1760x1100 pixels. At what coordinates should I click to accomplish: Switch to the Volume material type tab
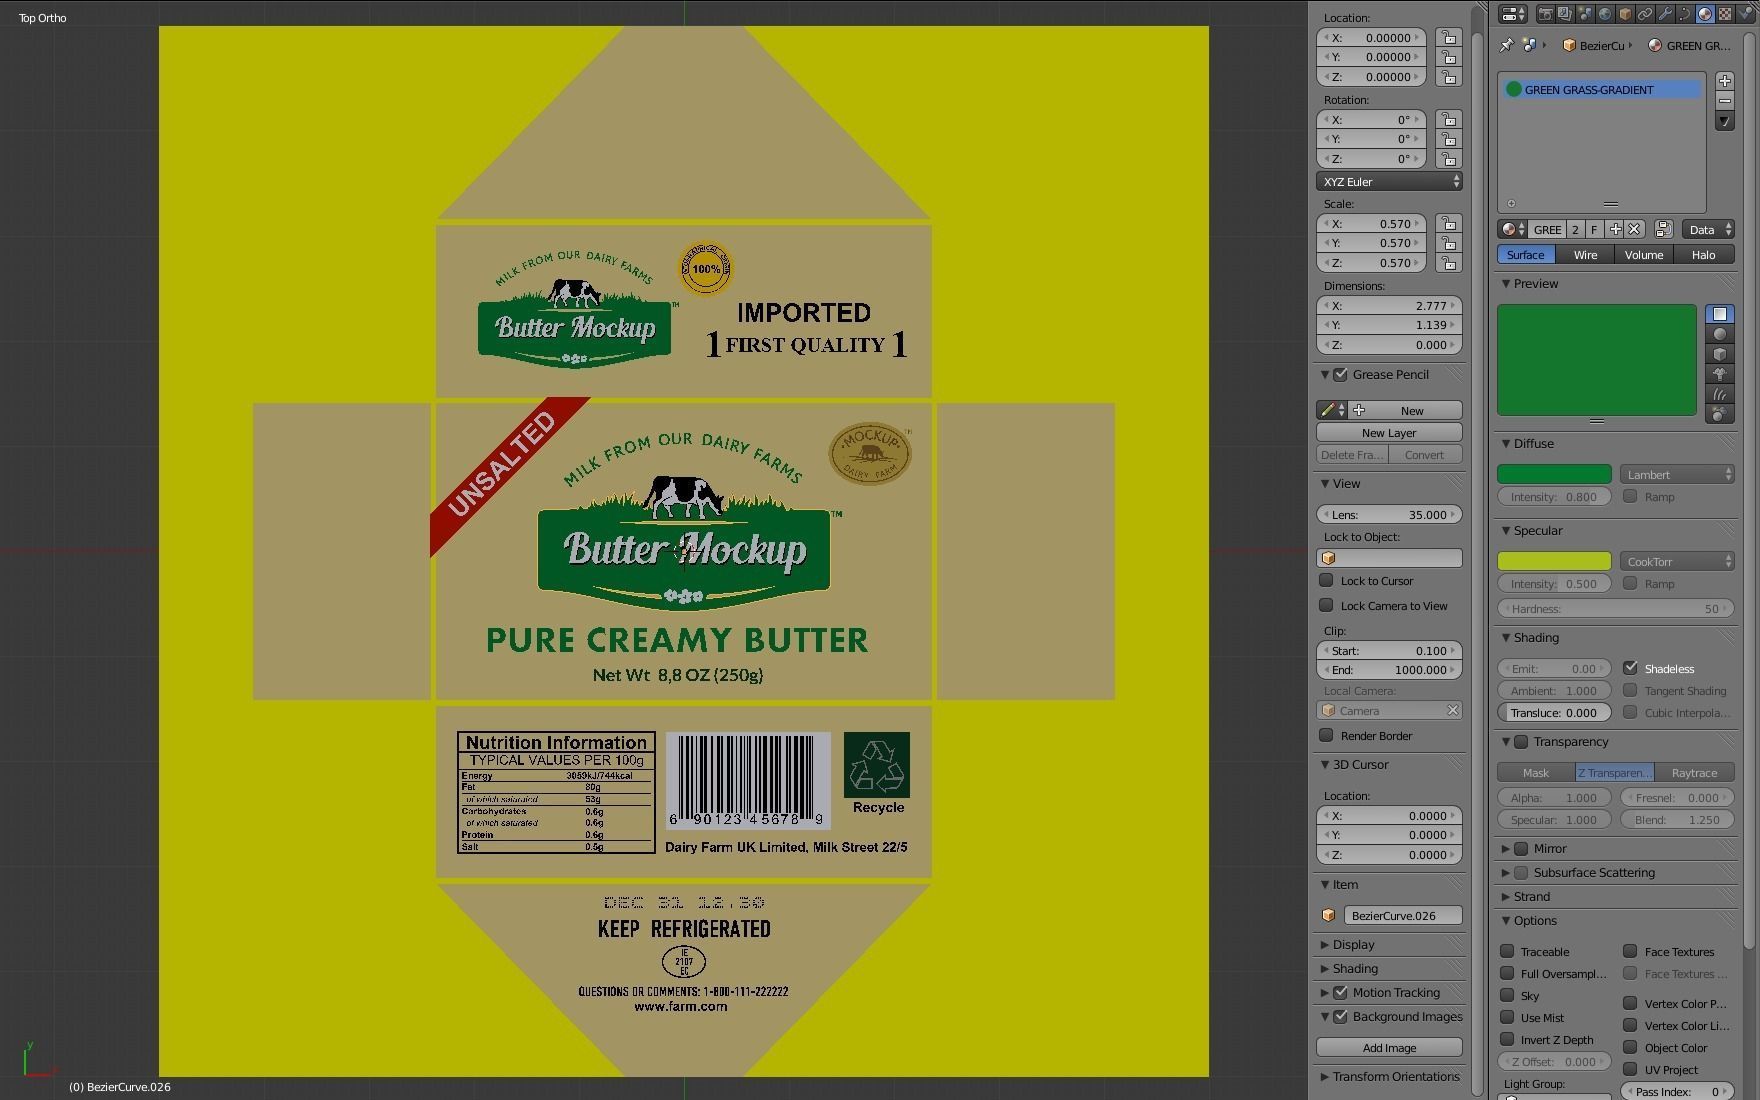[x=1644, y=255]
